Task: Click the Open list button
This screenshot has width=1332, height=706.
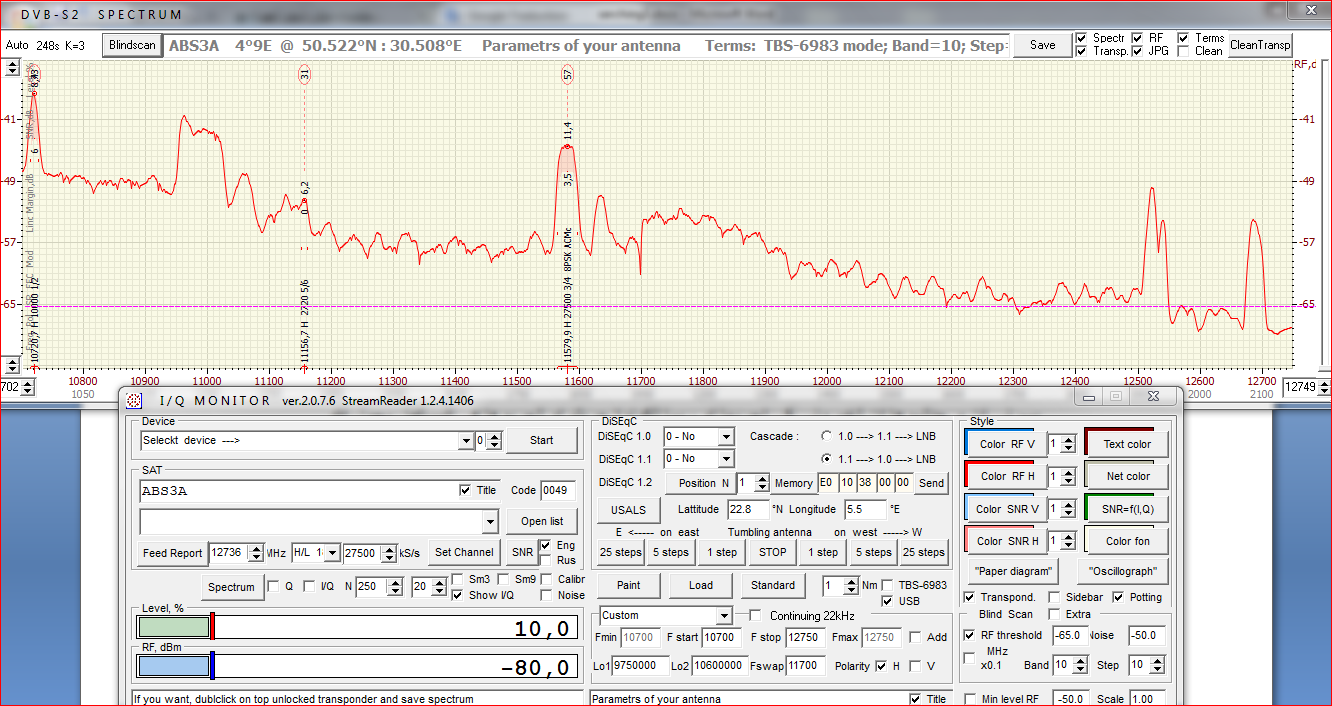Action: point(542,521)
